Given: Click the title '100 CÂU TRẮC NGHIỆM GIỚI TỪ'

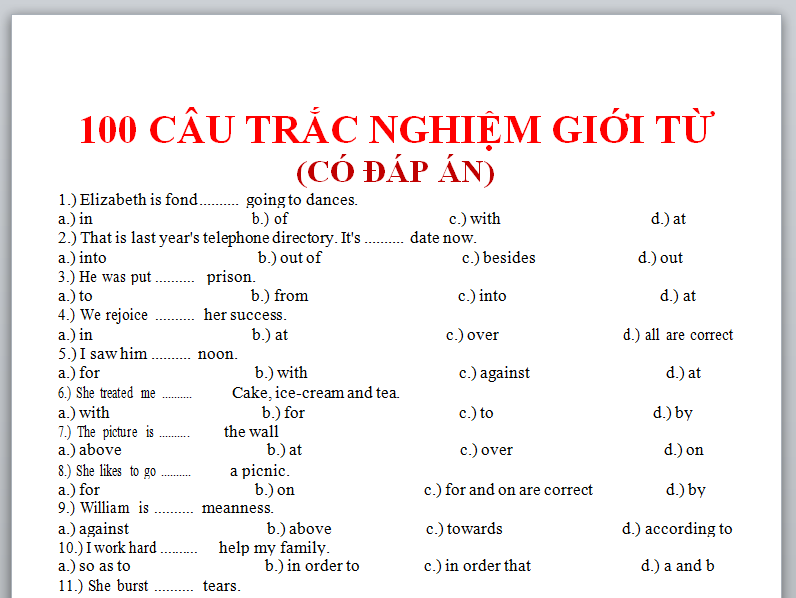Looking at the screenshot, I should (x=397, y=129).
